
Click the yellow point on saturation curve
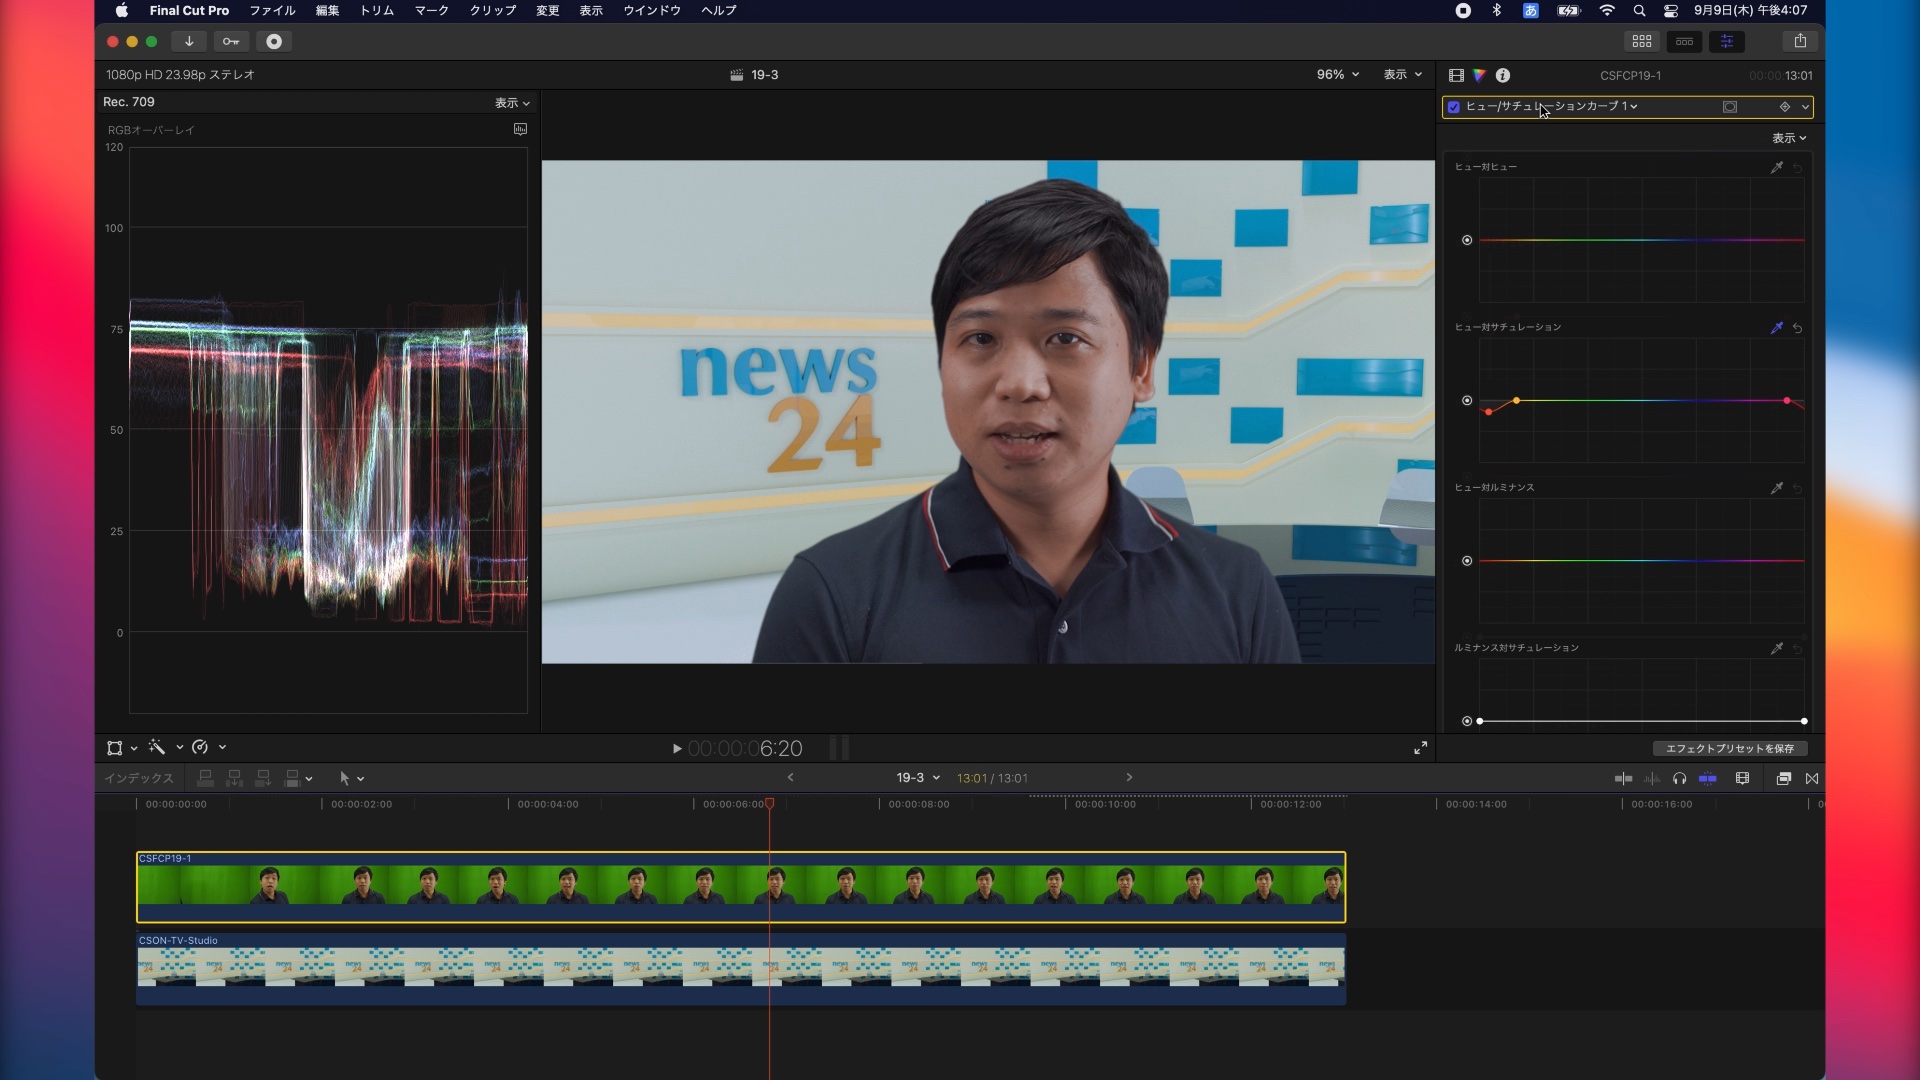pyautogui.click(x=1516, y=400)
